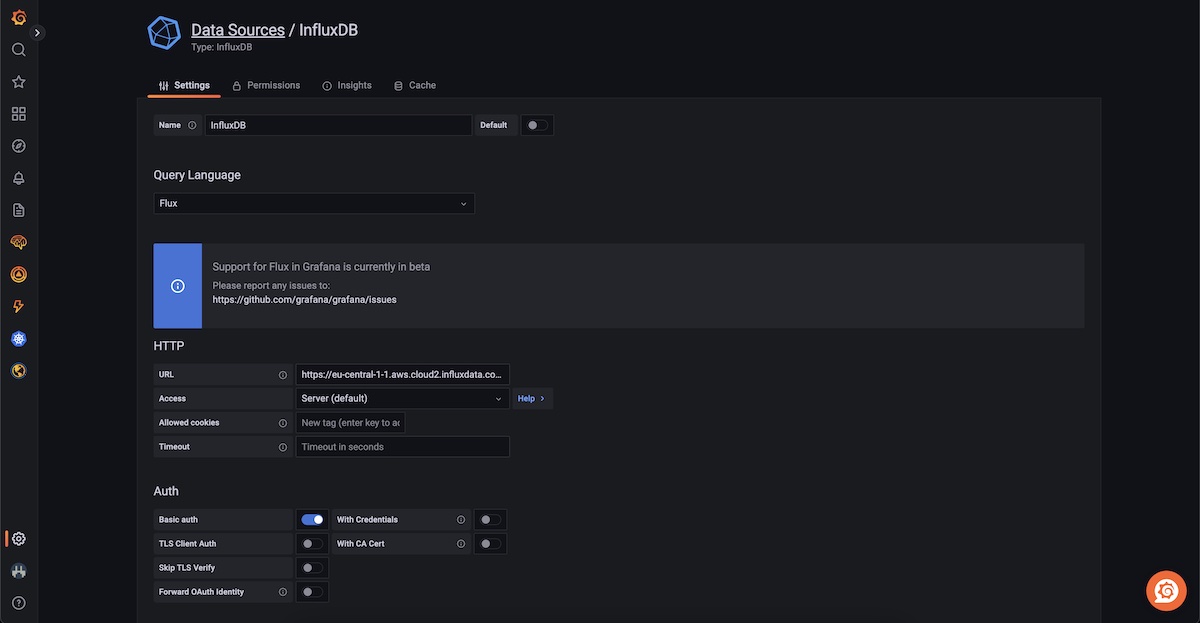1200x623 pixels.
Task: Click the InfluxDB data source logo
Action: click(x=164, y=33)
